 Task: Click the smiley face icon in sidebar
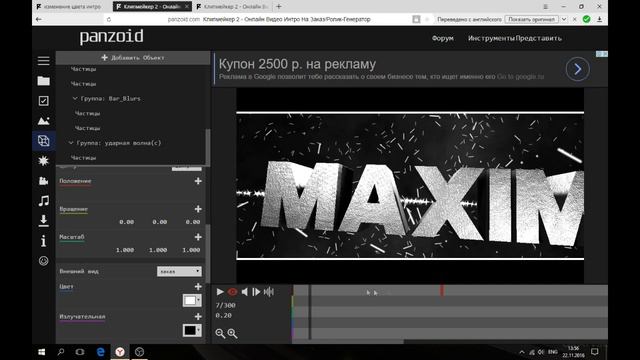tap(44, 261)
